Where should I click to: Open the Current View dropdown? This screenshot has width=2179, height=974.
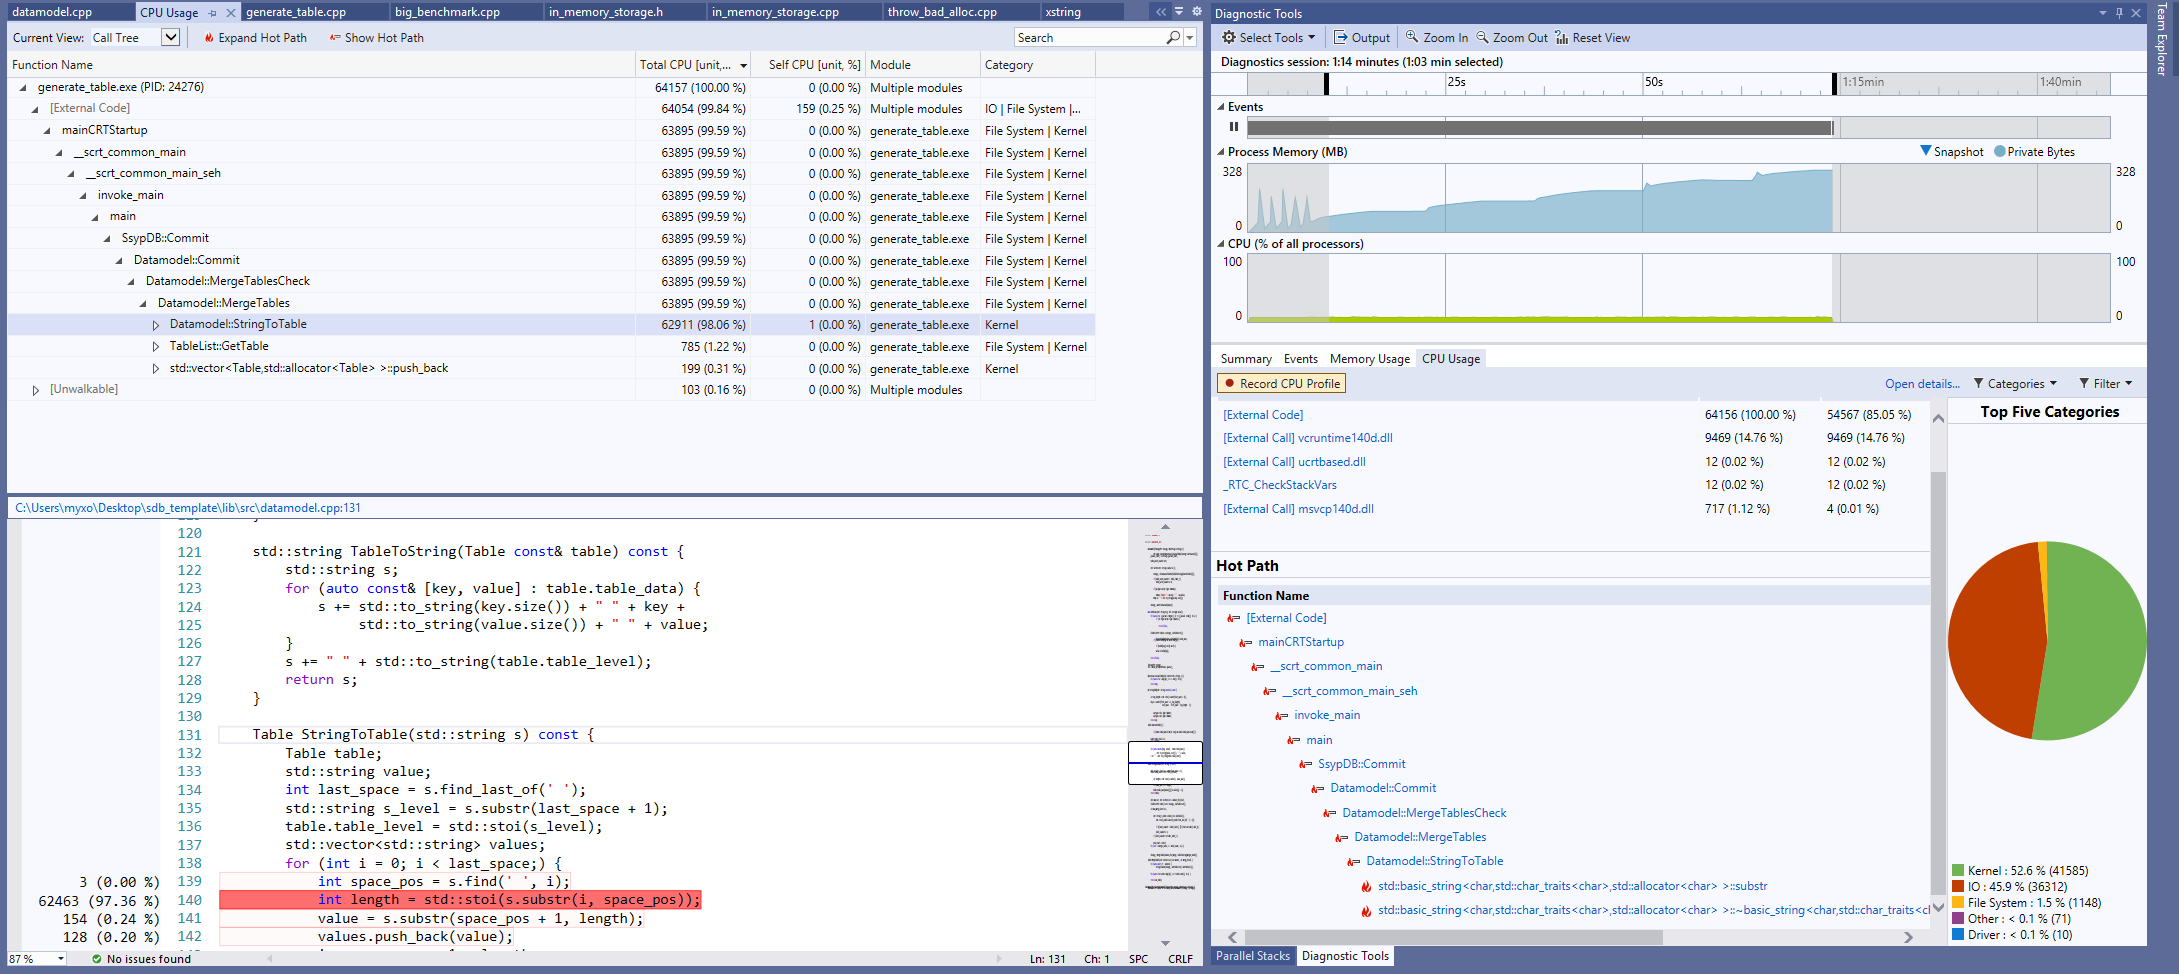[171, 38]
